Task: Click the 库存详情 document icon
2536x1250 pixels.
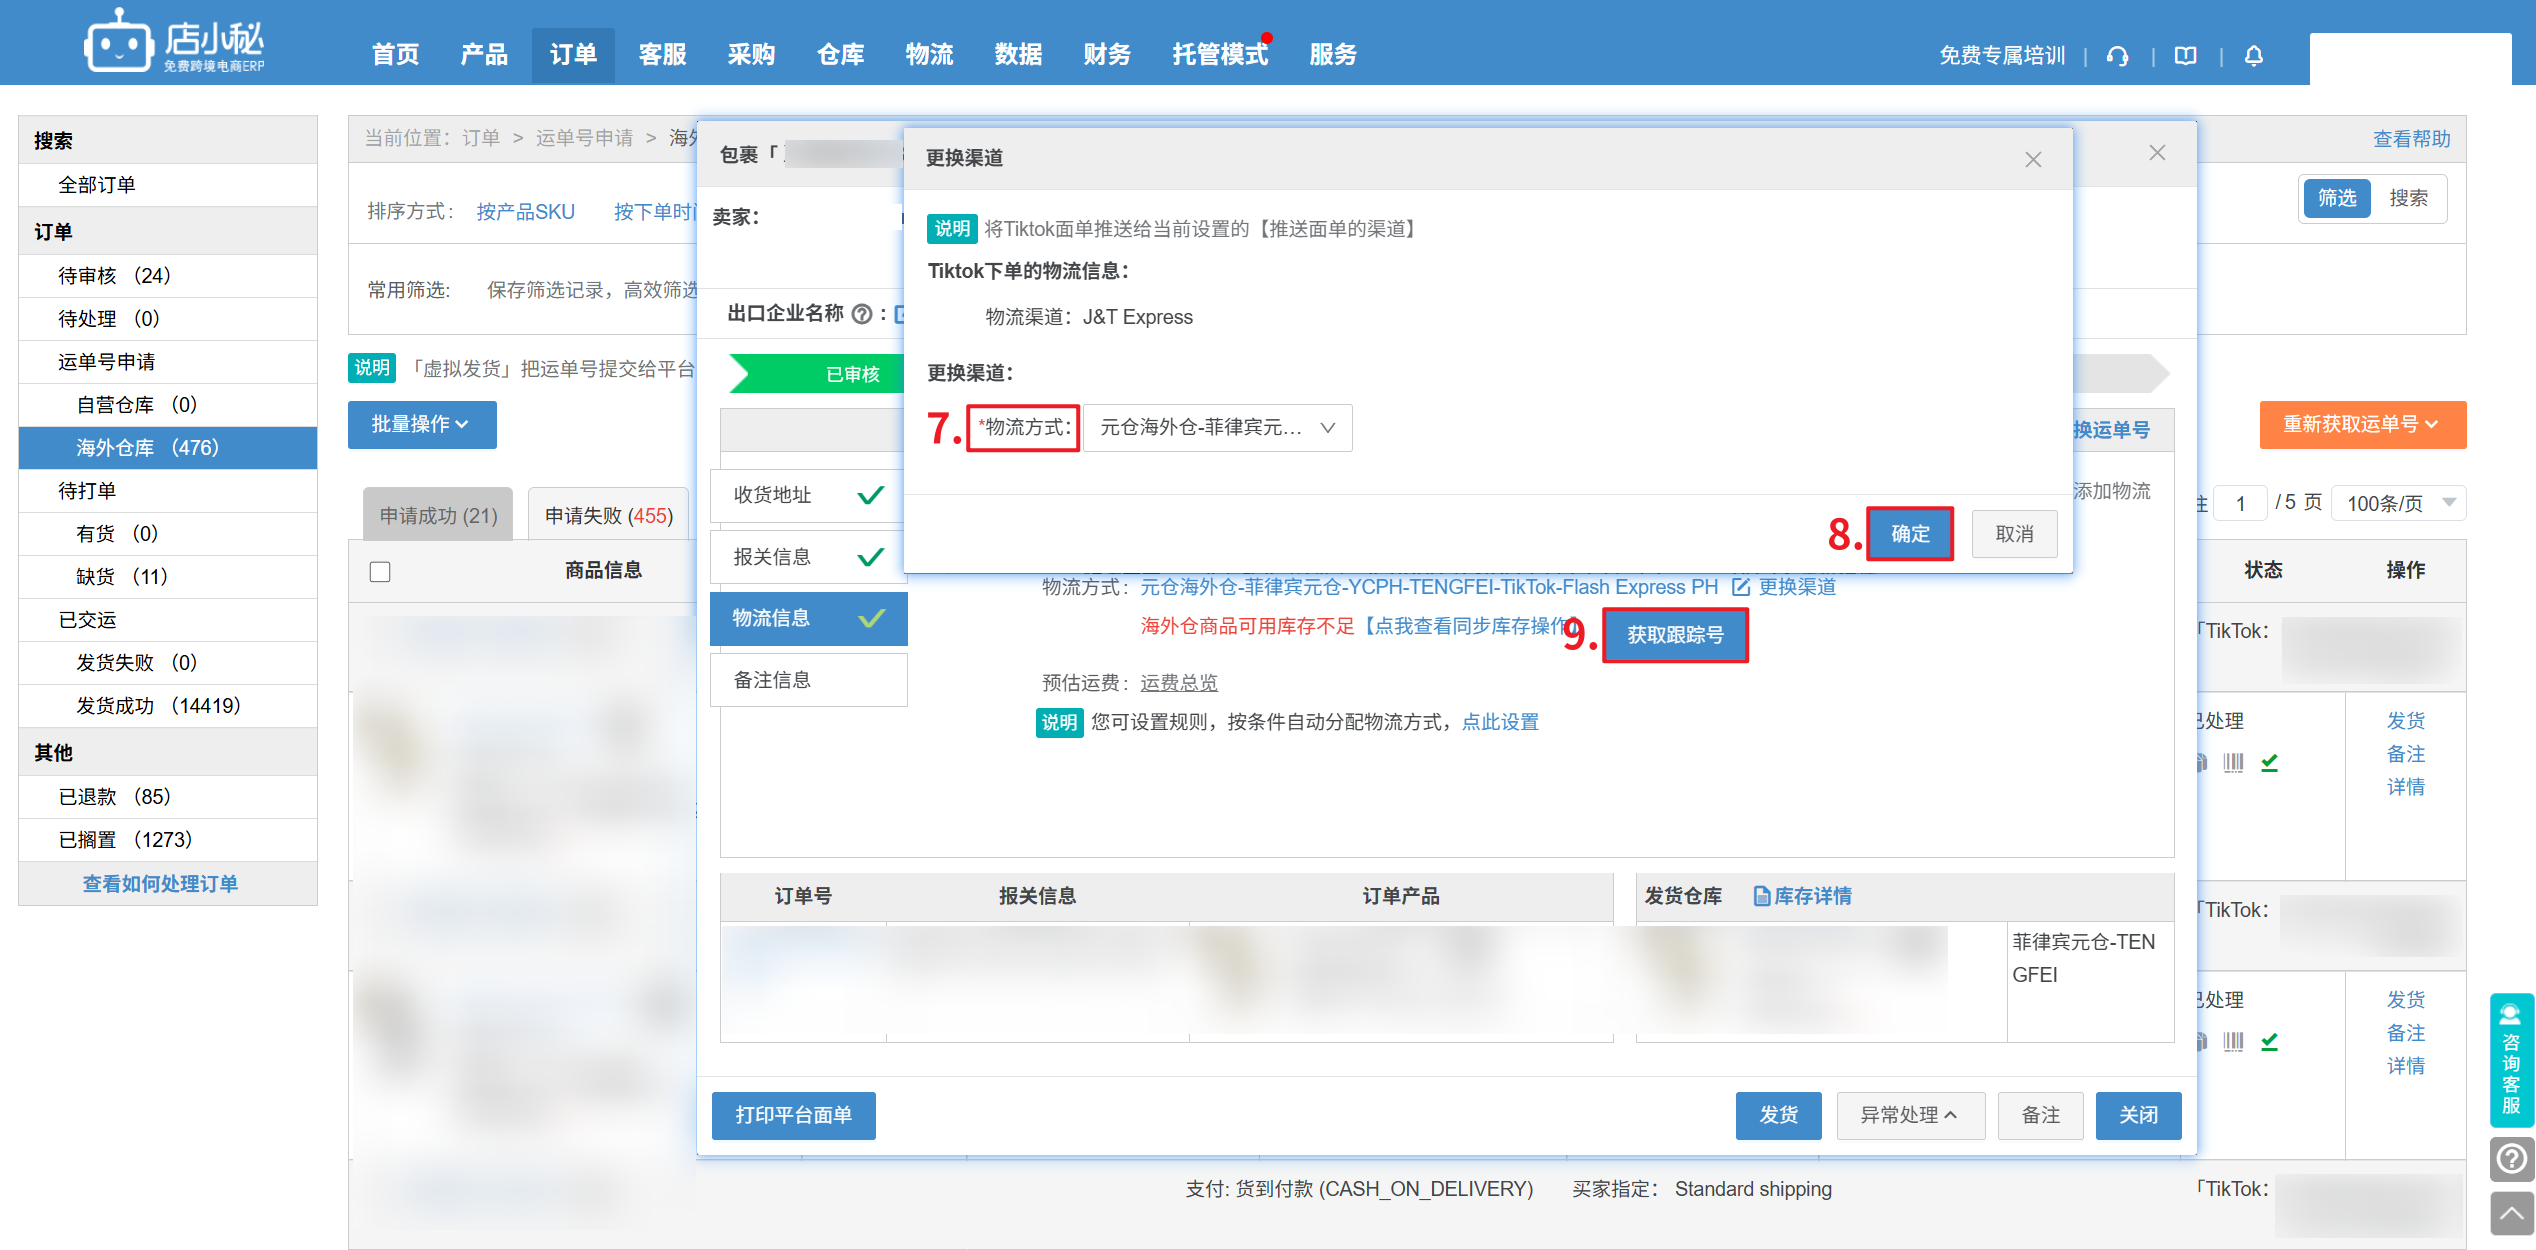Action: (x=1762, y=896)
